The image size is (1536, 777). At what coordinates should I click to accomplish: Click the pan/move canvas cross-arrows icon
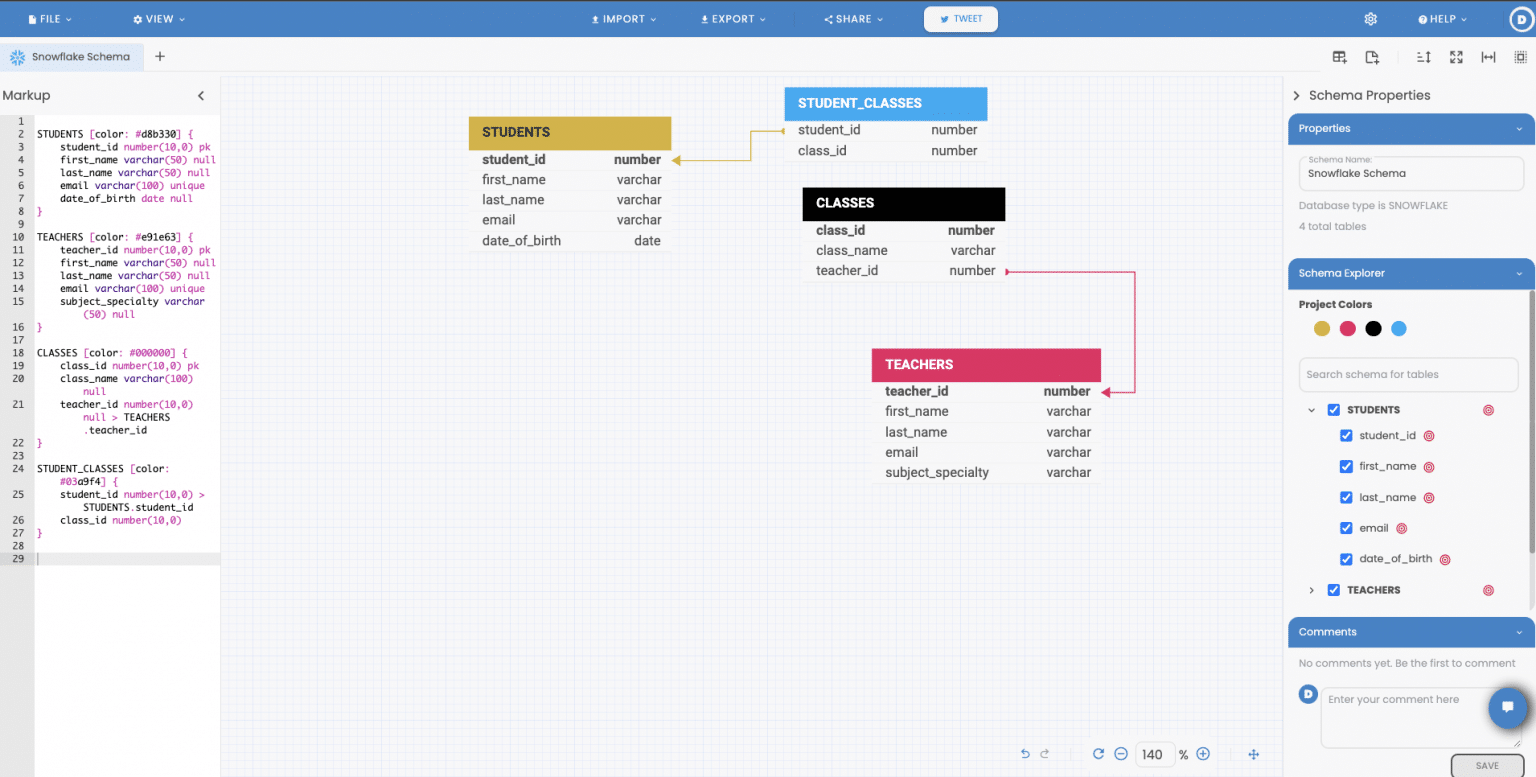[x=1254, y=754]
